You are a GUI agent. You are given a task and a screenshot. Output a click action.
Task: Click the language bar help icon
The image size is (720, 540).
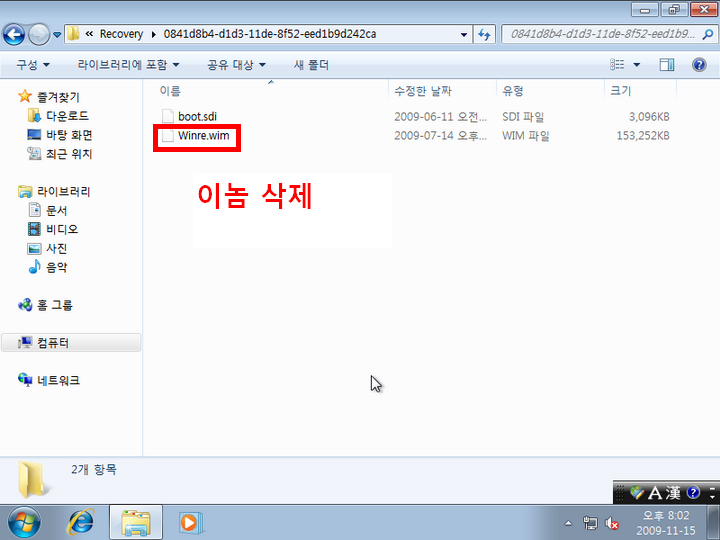coord(693,493)
